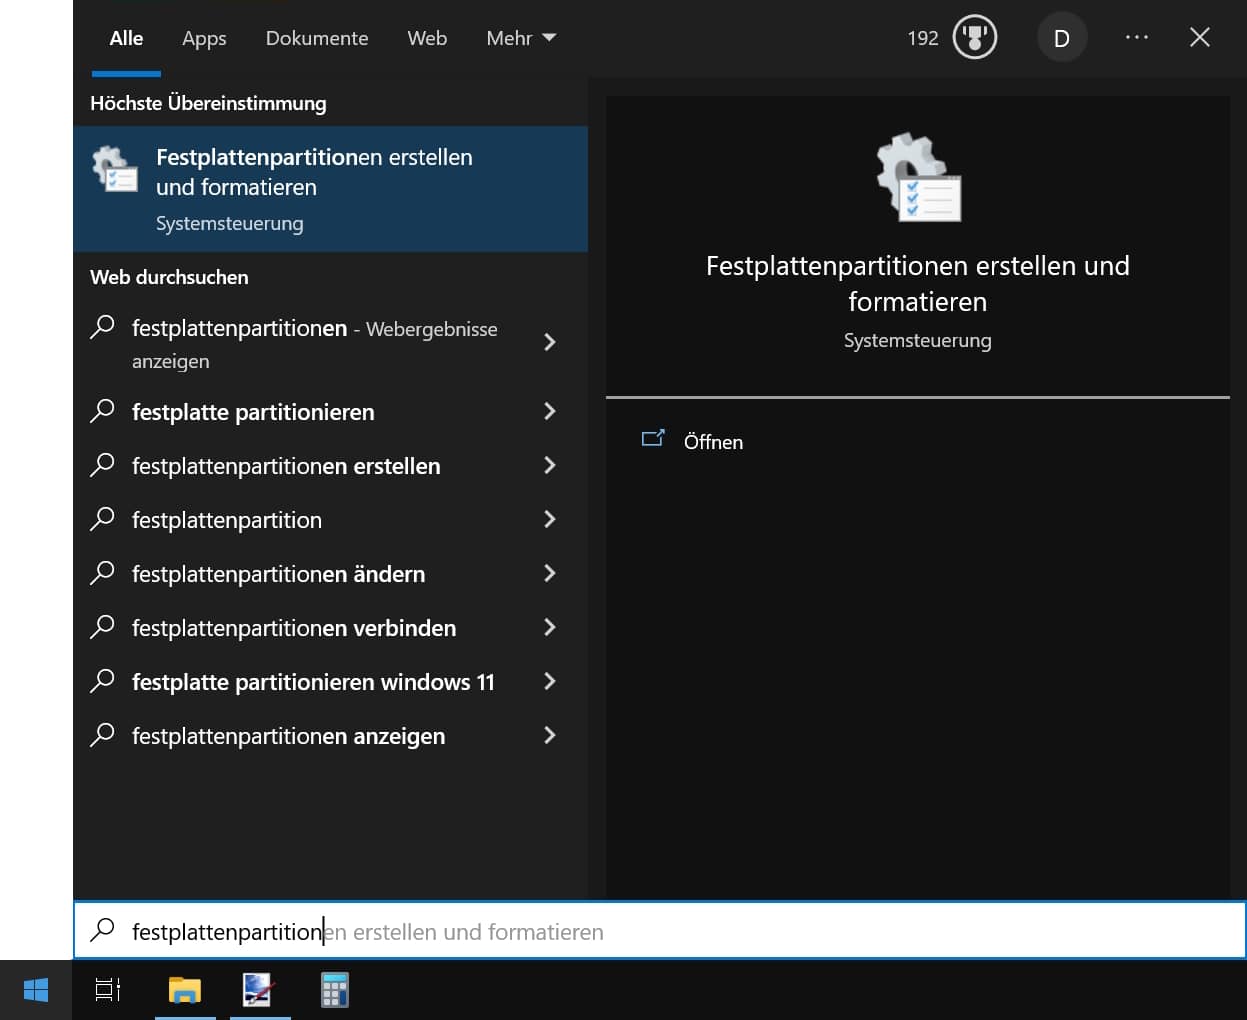Click into the search text field
Image resolution: width=1247 pixels, height=1020 pixels.
point(660,931)
